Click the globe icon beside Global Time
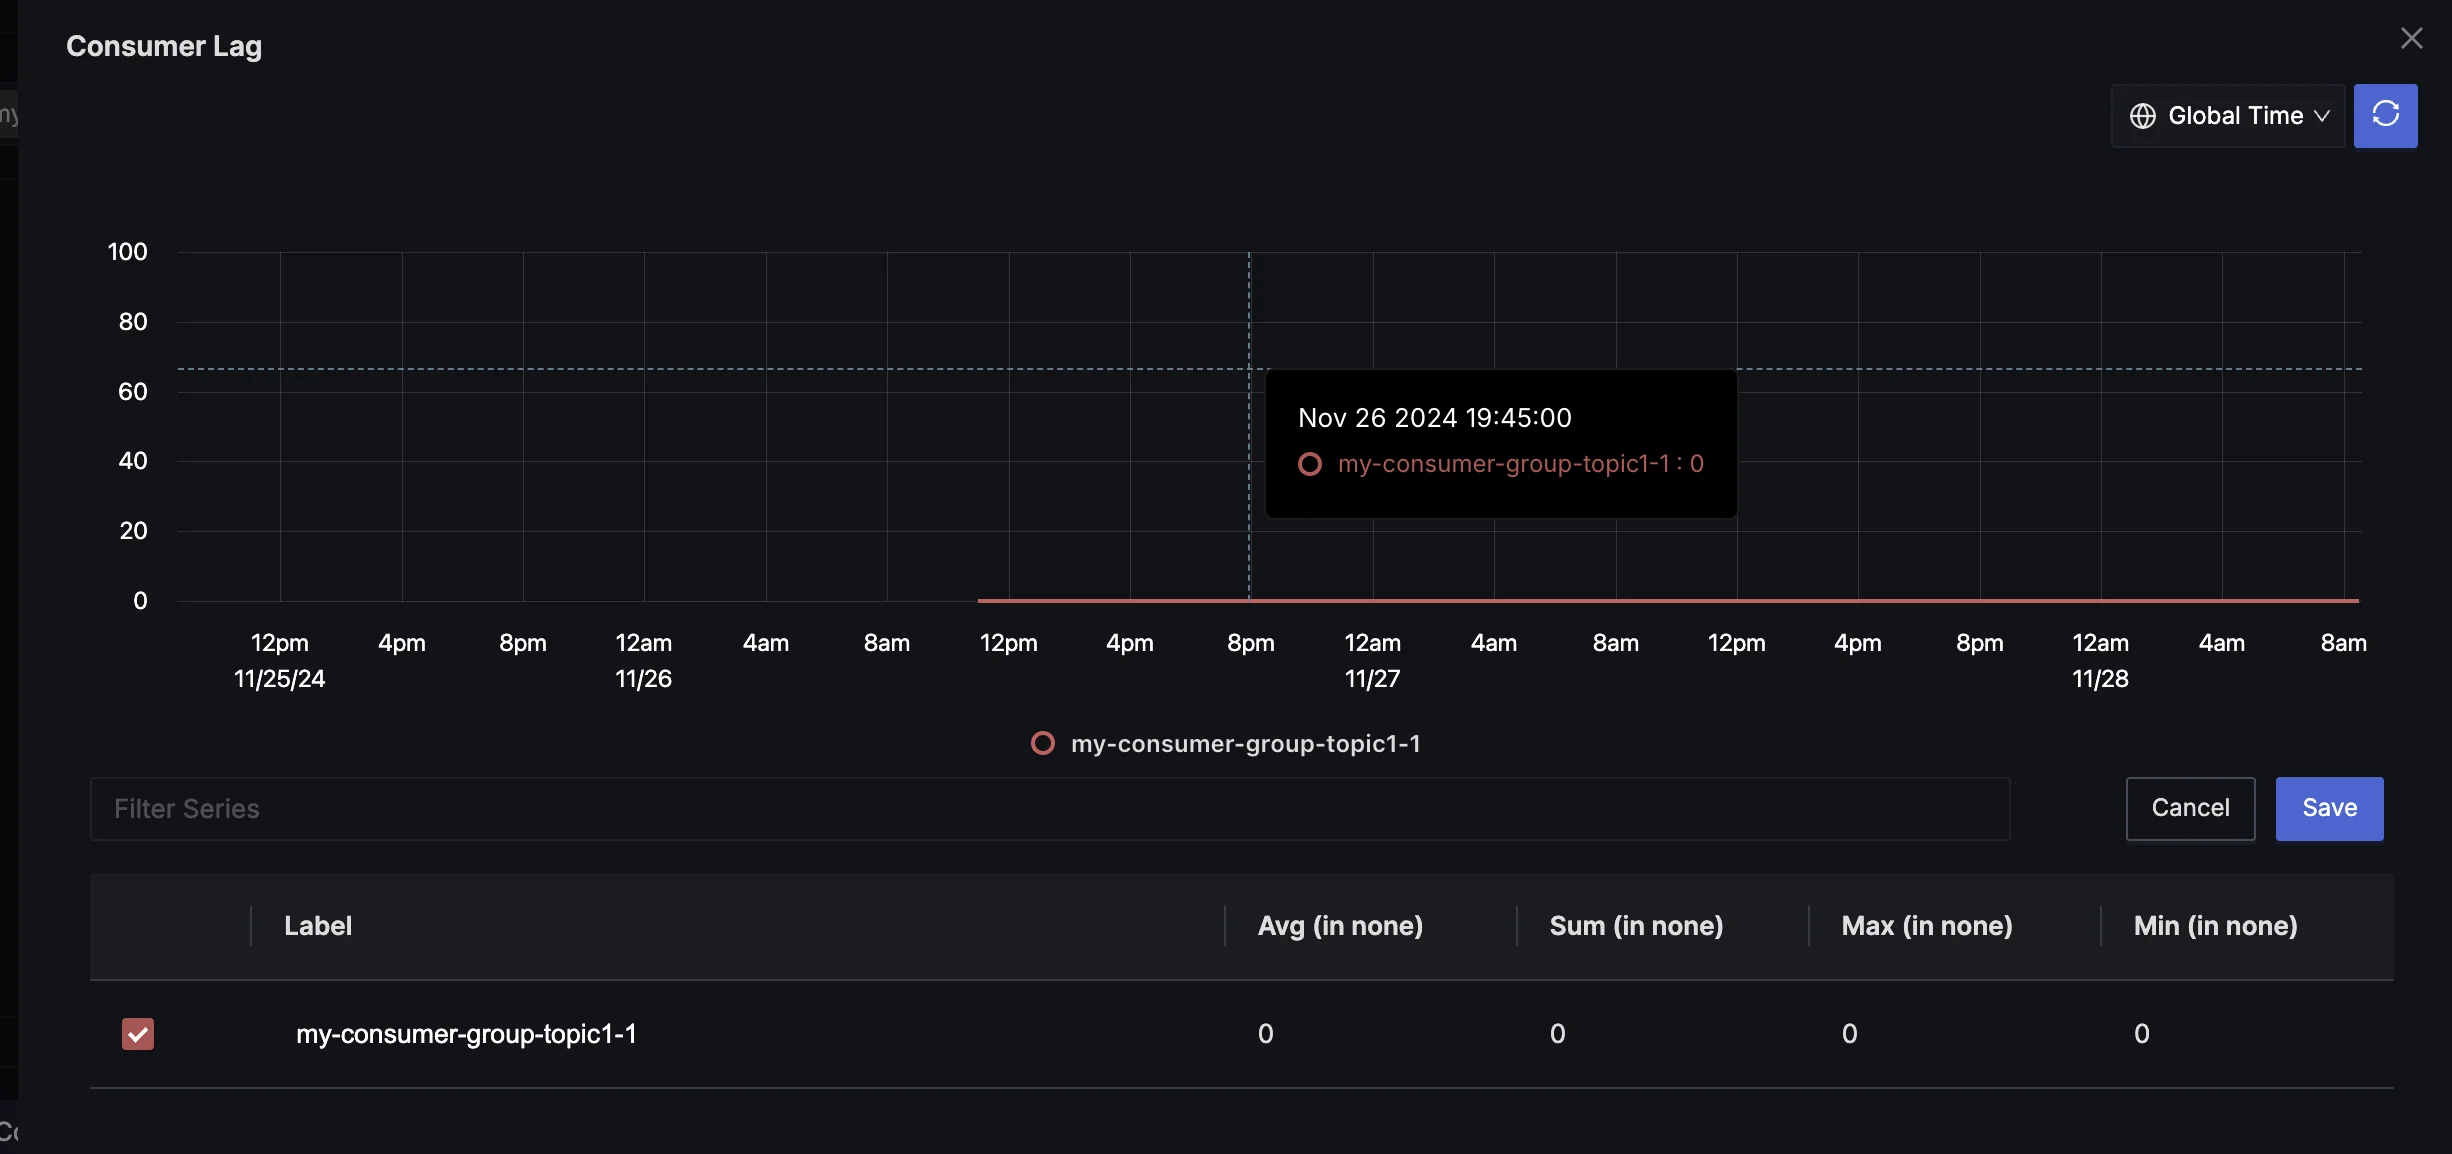Image resolution: width=2452 pixels, height=1154 pixels. 2142,116
